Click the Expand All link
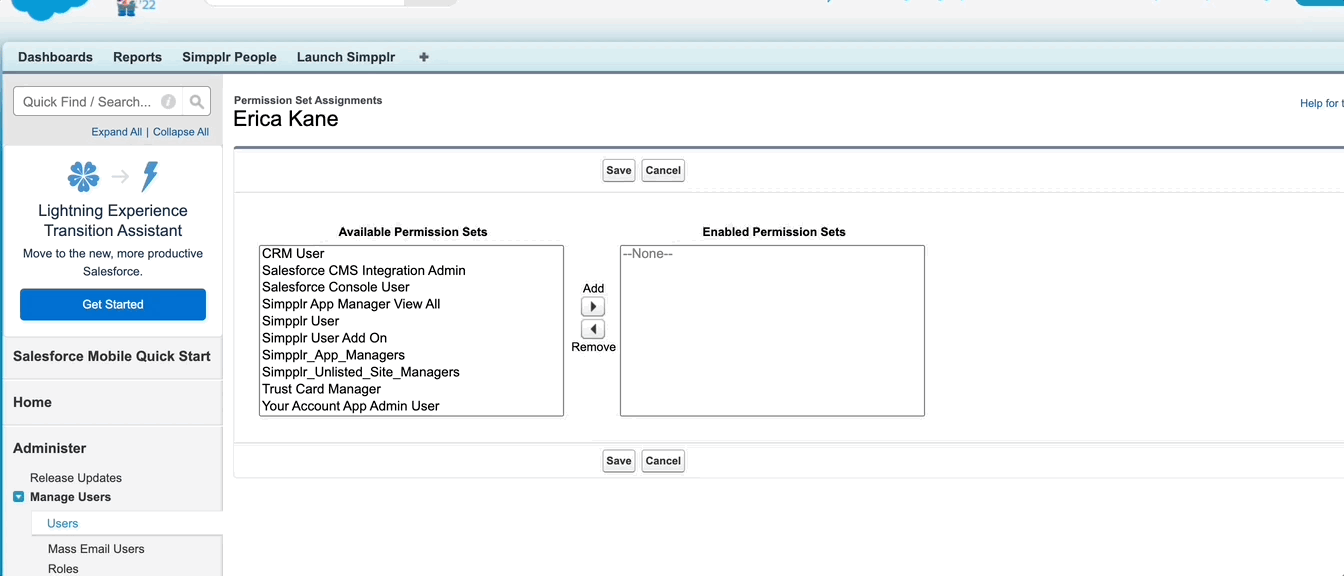 click(117, 132)
